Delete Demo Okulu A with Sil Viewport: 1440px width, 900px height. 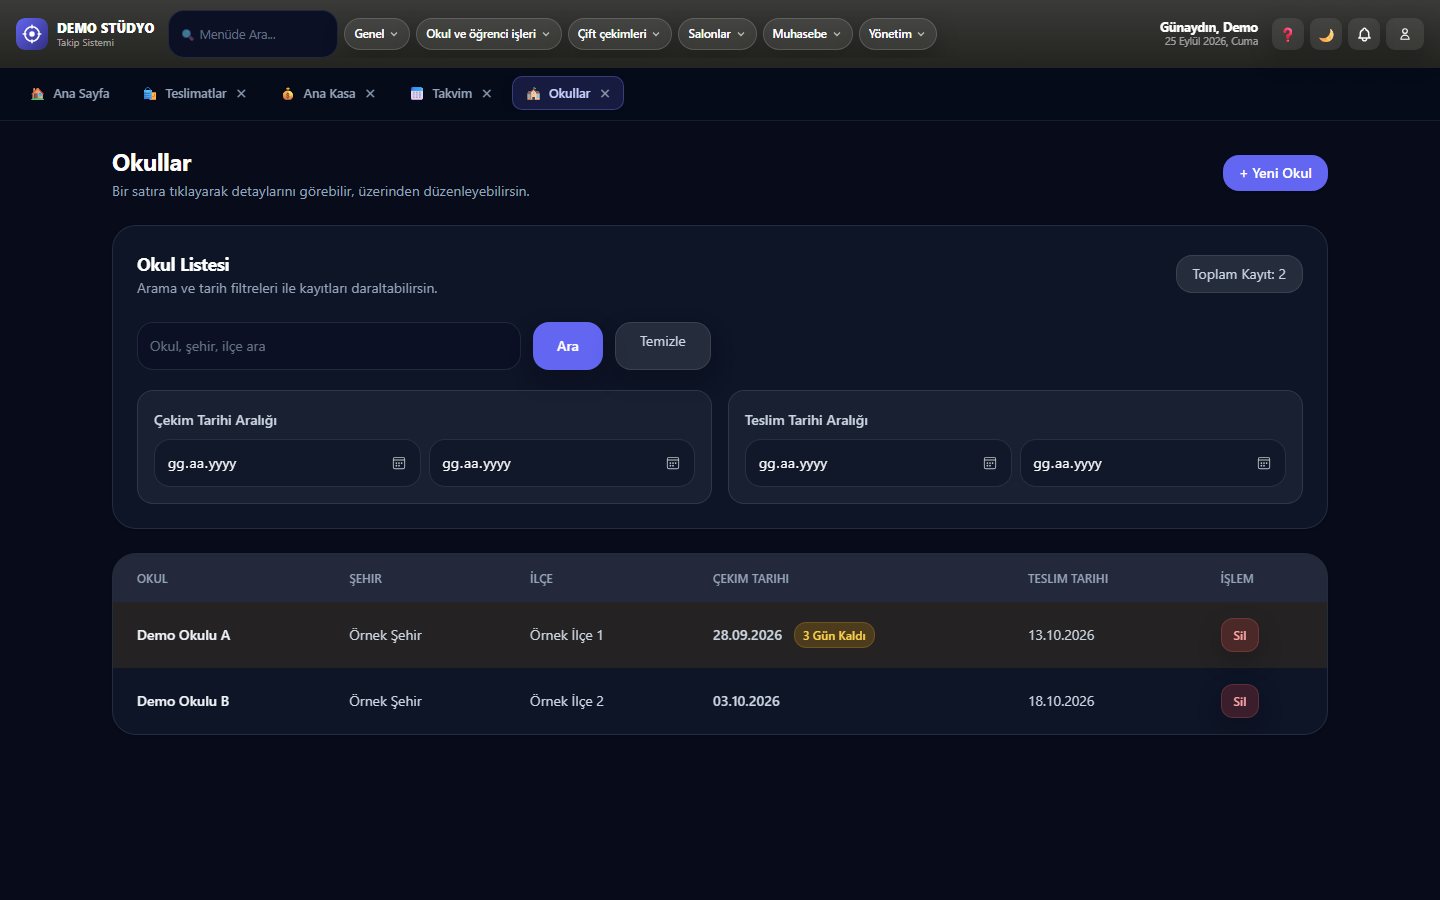point(1240,635)
